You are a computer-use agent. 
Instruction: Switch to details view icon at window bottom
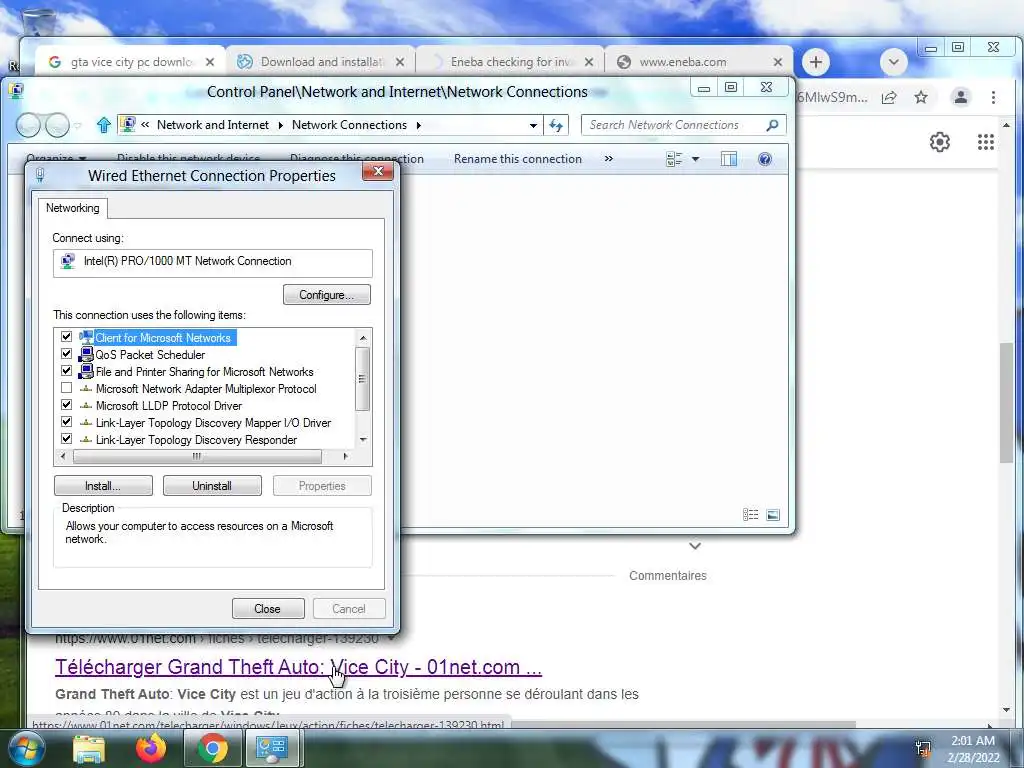point(751,515)
